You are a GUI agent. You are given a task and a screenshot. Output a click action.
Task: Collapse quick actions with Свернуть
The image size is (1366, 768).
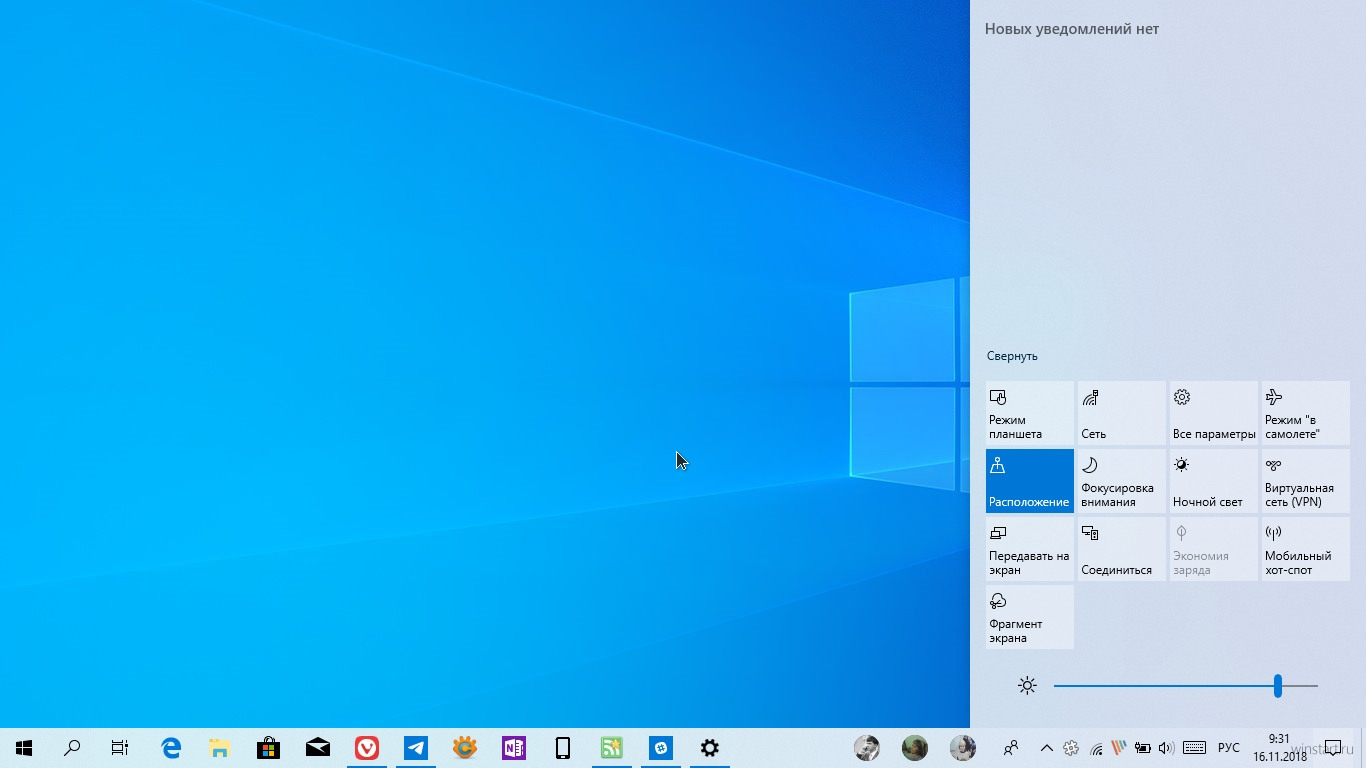(x=1012, y=356)
